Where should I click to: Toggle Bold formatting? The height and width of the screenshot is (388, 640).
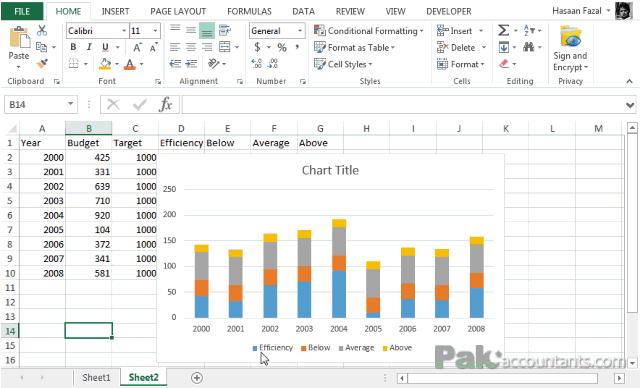click(73, 47)
